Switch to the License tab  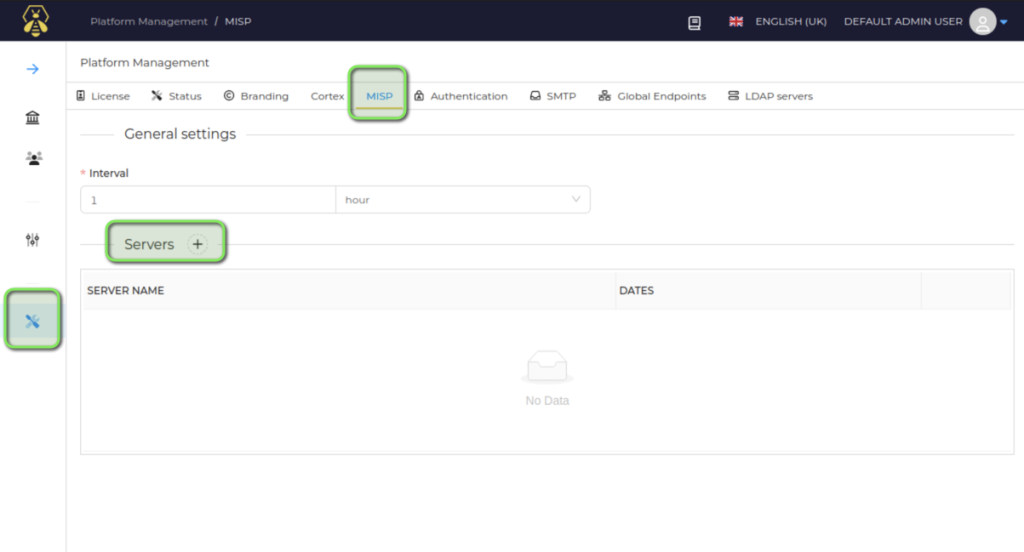(x=103, y=96)
